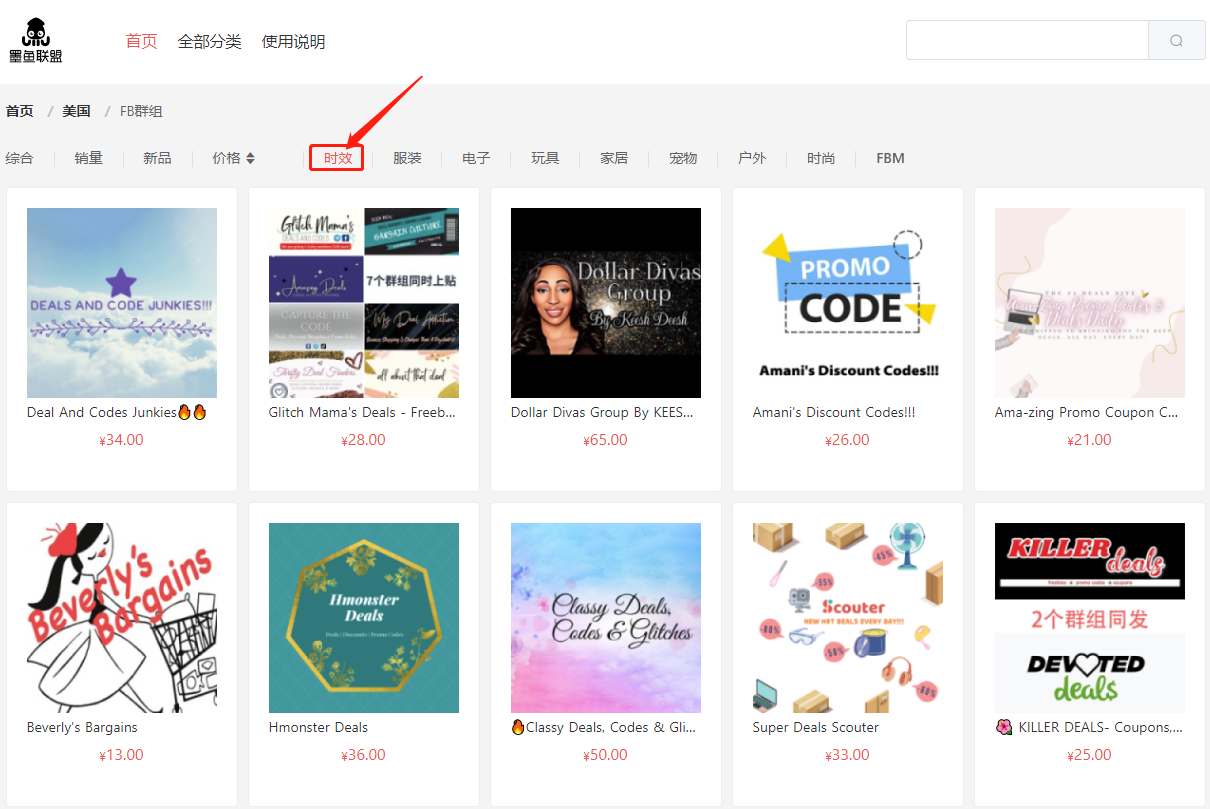This screenshot has height=809, width=1210.
Task: Filter by the FBM category
Action: point(890,158)
